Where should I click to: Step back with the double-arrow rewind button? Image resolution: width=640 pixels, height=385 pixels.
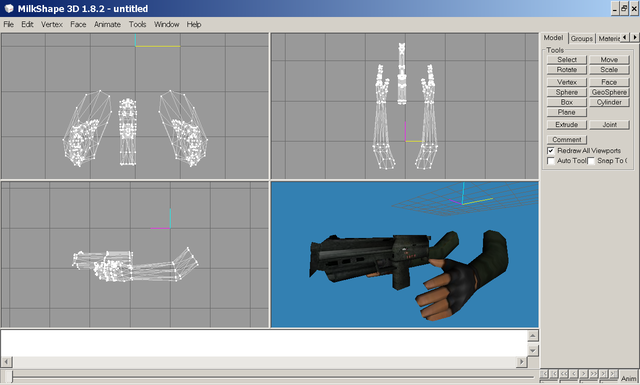[x=564, y=374]
